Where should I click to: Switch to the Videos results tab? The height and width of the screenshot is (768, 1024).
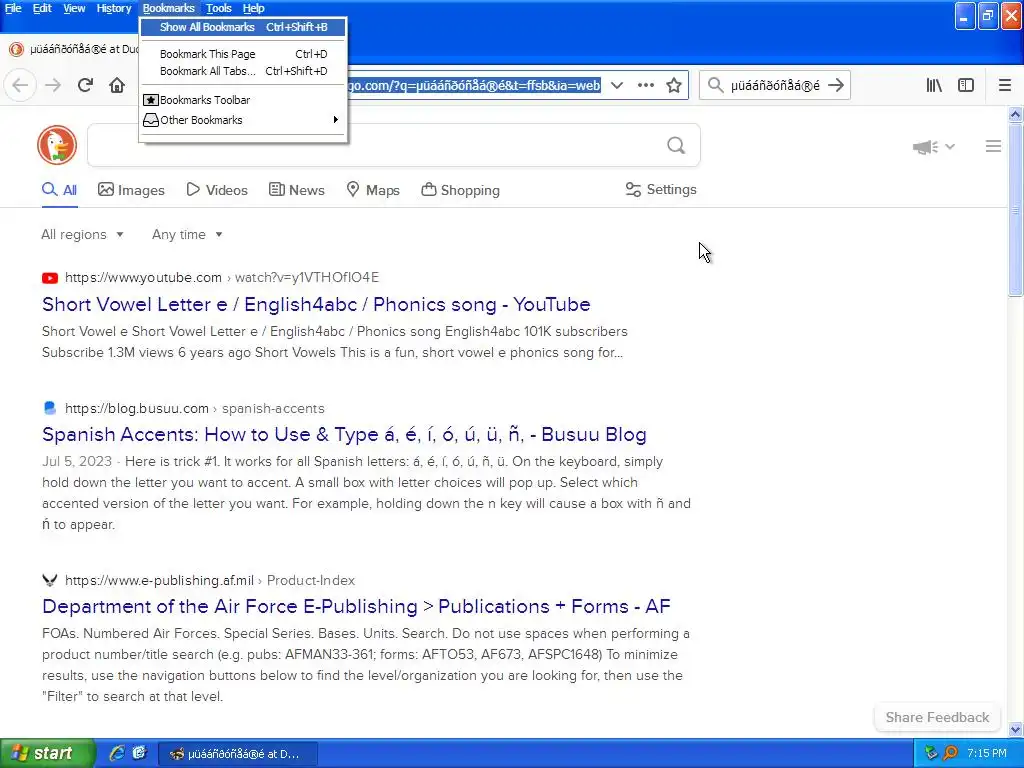point(217,190)
